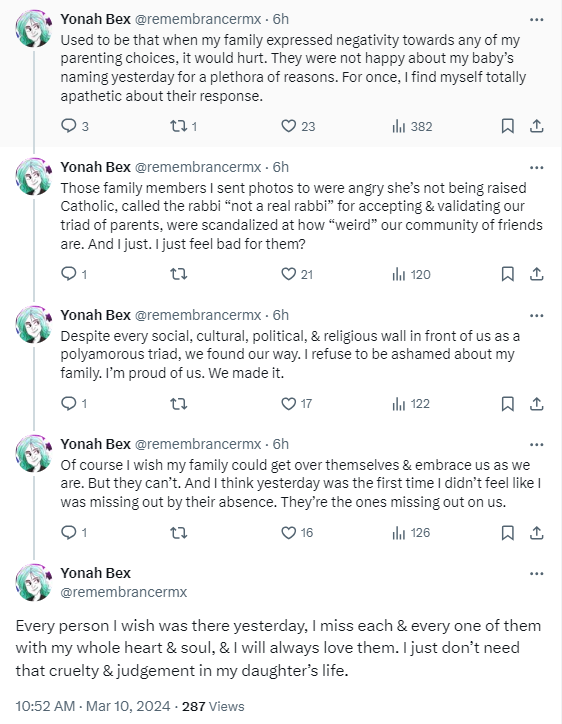Like the tweet with 23 likes
Image resolution: width=562 pixels, height=724 pixels.
tap(298, 126)
